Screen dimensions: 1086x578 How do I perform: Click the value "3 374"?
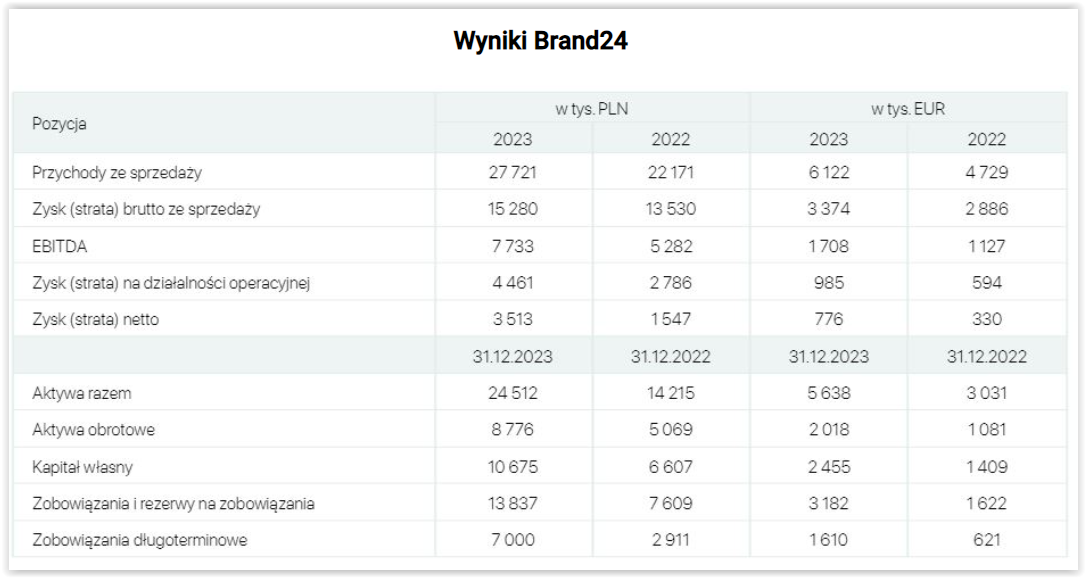point(828,209)
